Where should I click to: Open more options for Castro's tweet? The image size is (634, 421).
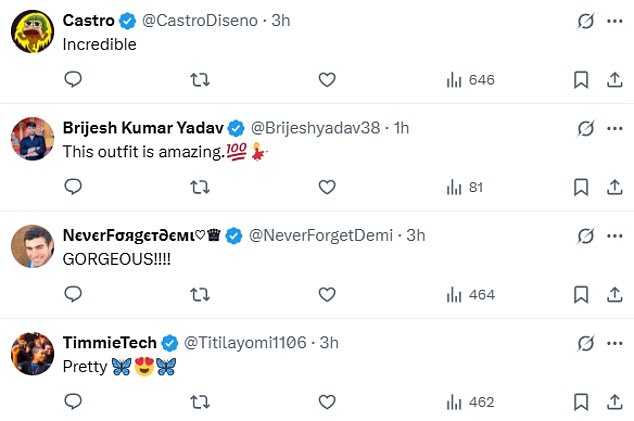point(612,20)
